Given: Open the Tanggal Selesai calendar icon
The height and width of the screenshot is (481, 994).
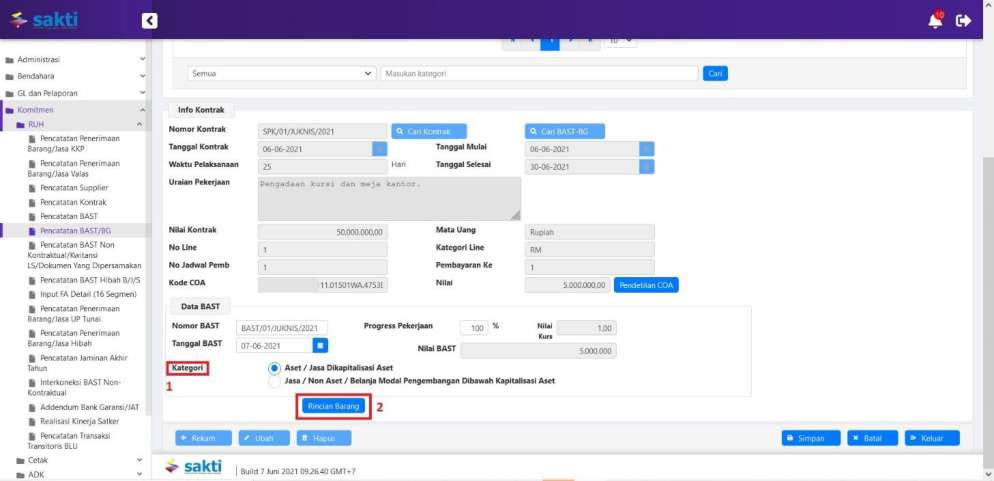Looking at the screenshot, I should [647, 166].
